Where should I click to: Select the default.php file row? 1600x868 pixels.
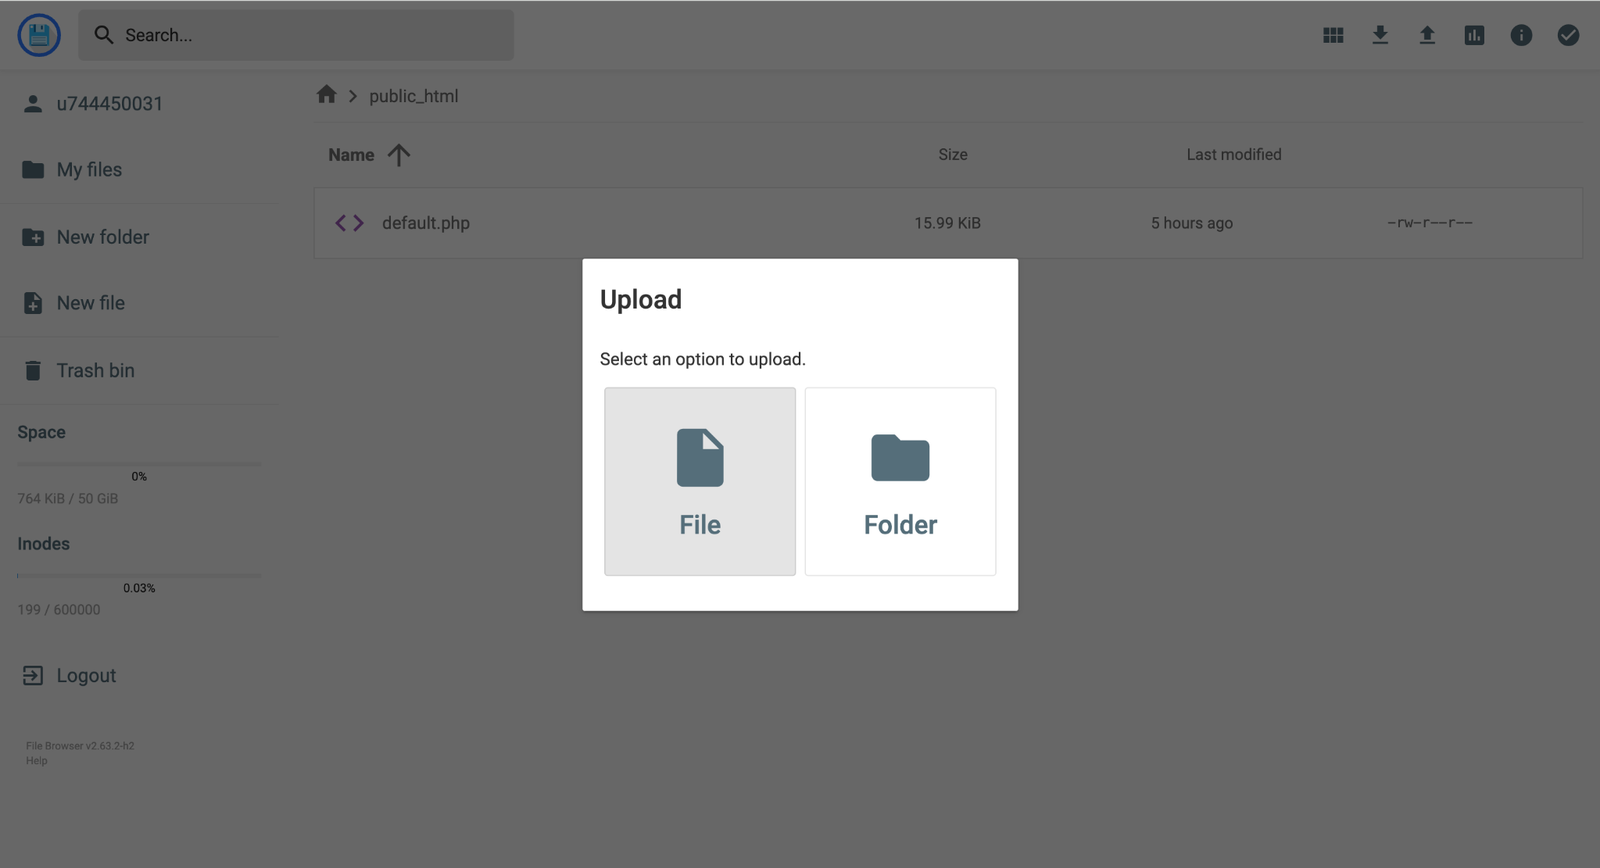coord(948,223)
